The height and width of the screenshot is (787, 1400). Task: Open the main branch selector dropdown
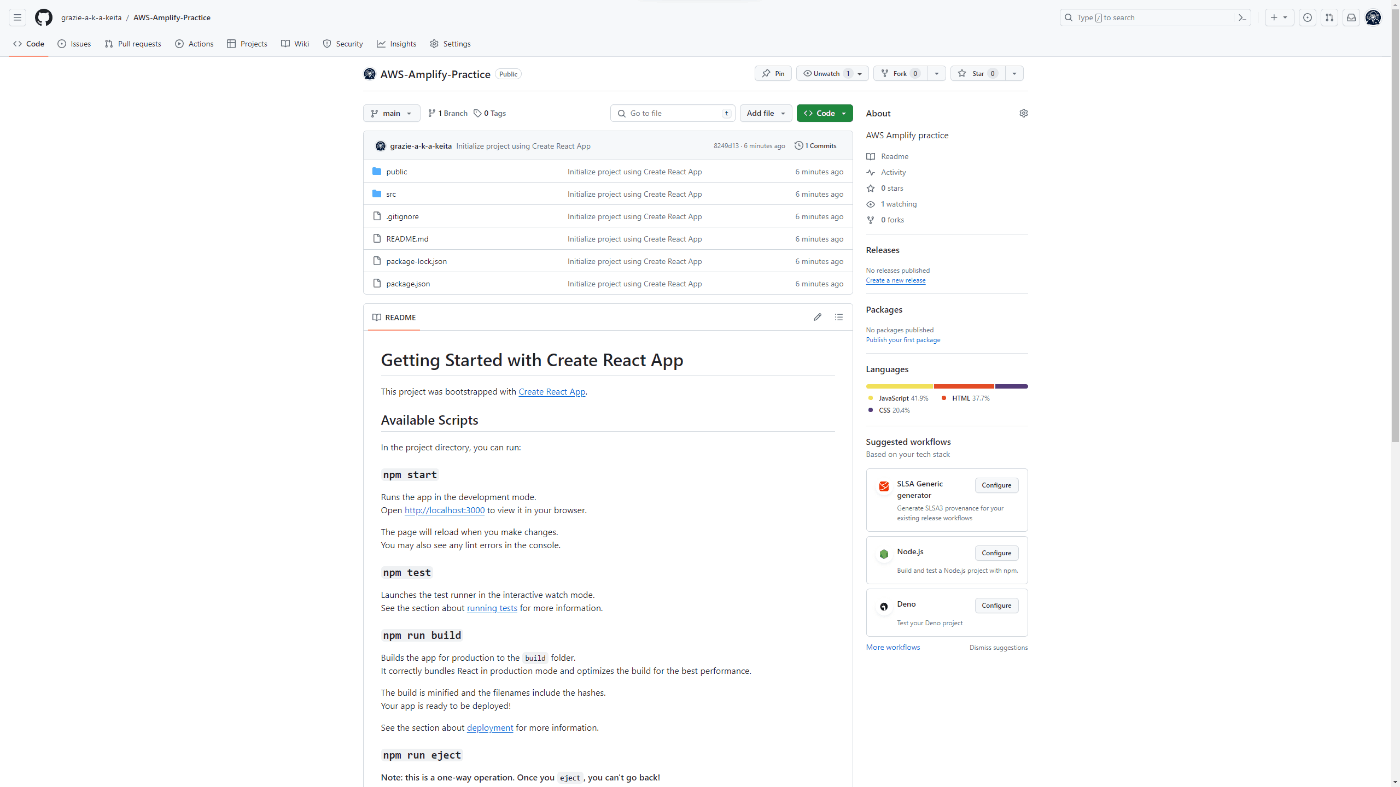[x=392, y=113]
